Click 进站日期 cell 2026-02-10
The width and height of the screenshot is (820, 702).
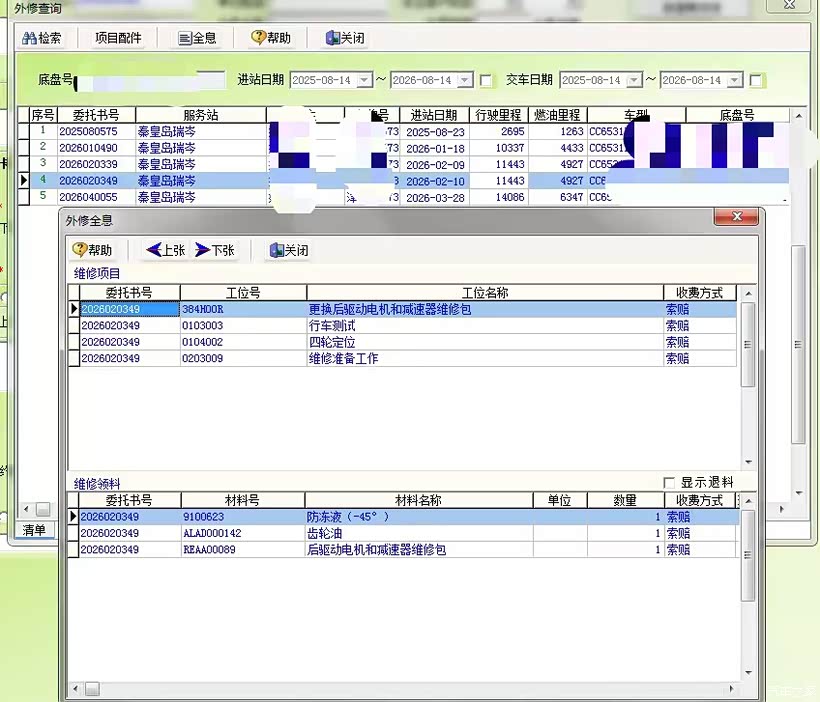point(435,181)
